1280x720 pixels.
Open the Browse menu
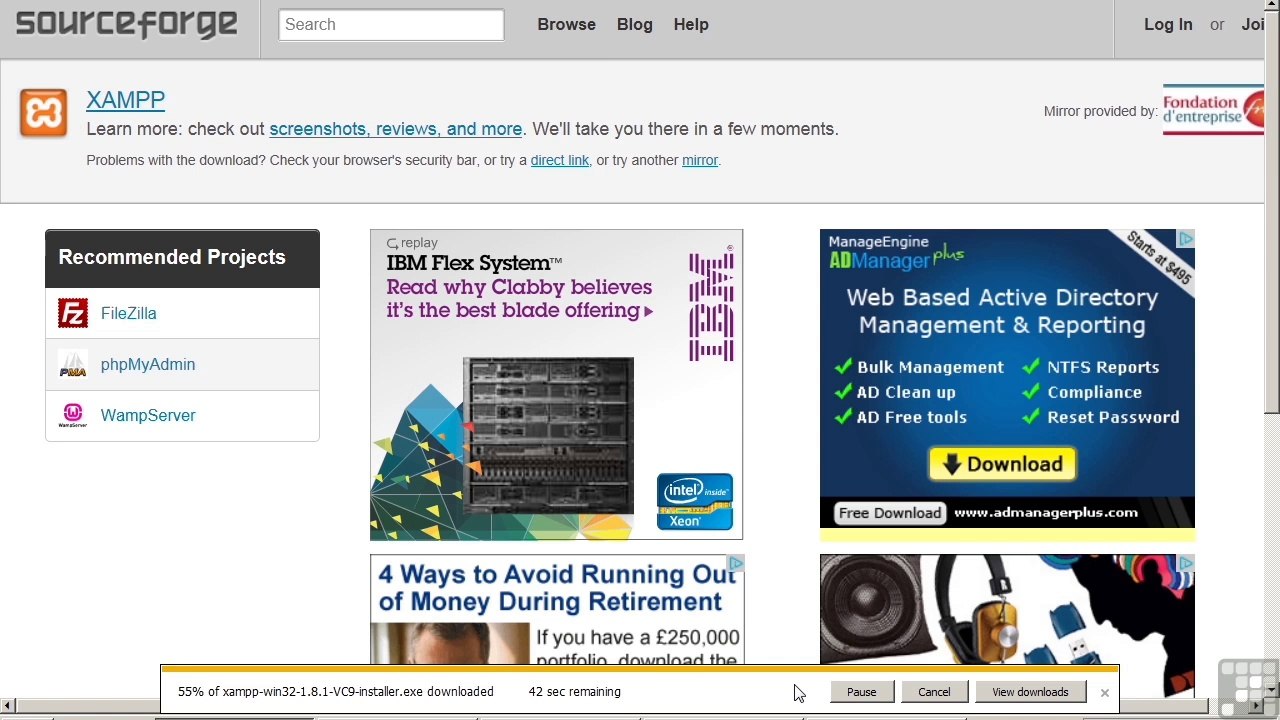point(566,25)
